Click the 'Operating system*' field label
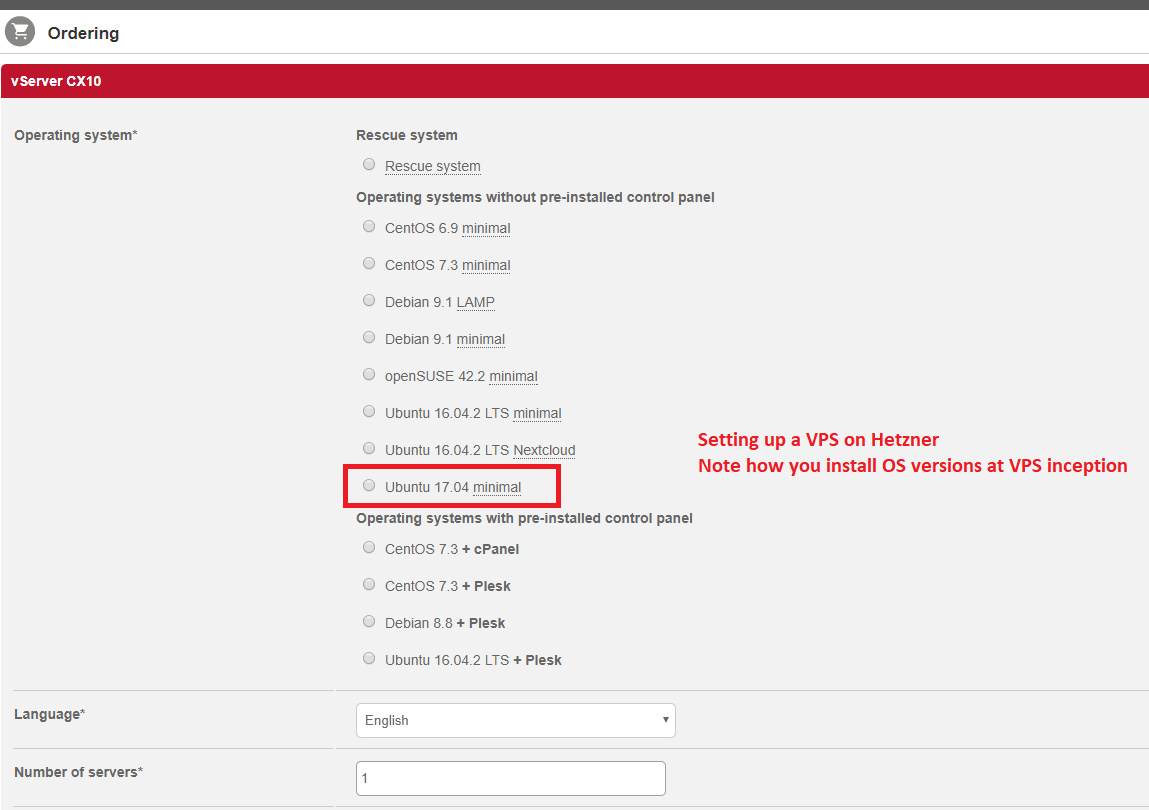Image resolution: width=1149 pixels, height=810 pixels. pyautogui.click(x=75, y=135)
